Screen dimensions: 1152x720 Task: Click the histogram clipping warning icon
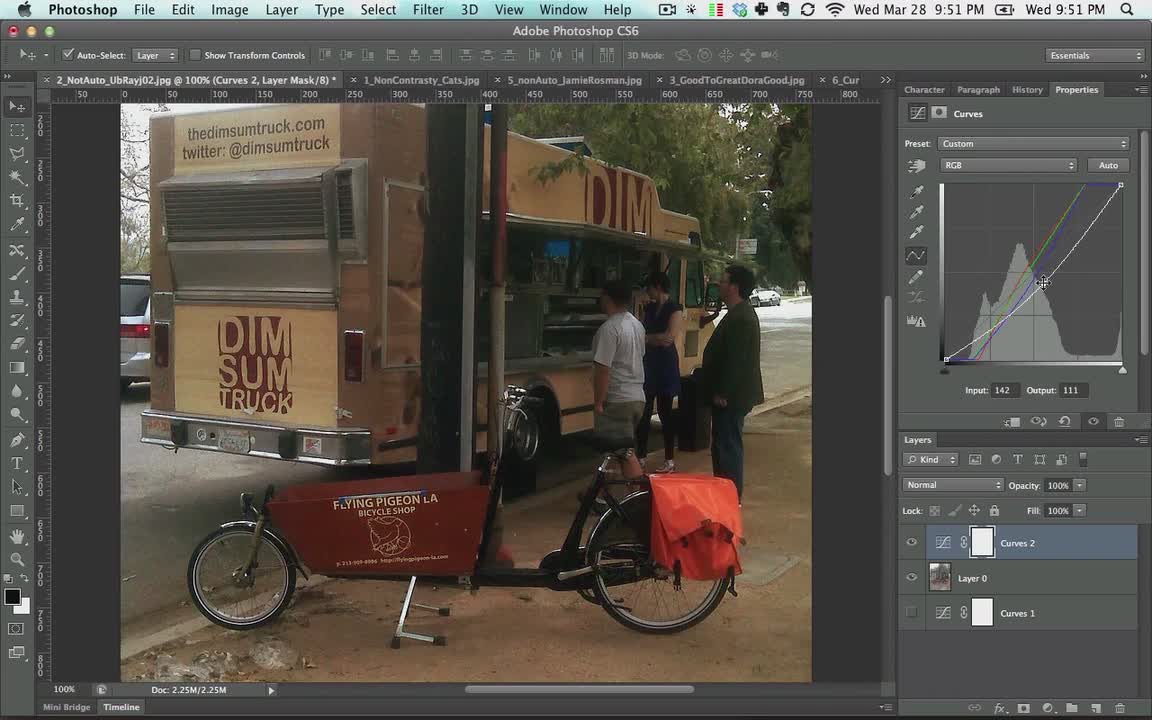point(915,321)
